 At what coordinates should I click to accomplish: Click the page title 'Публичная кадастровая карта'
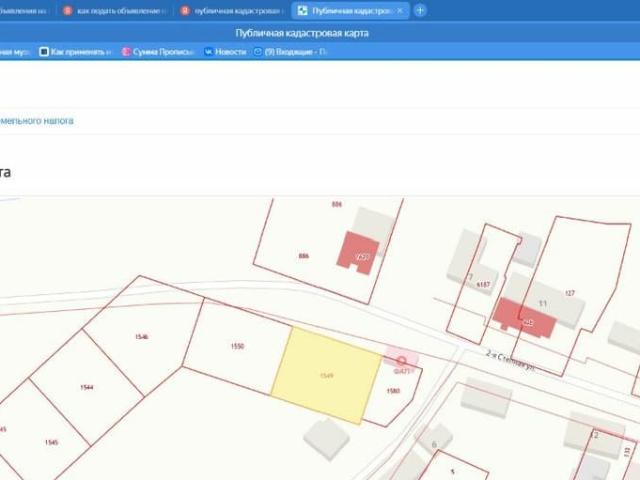click(302, 33)
